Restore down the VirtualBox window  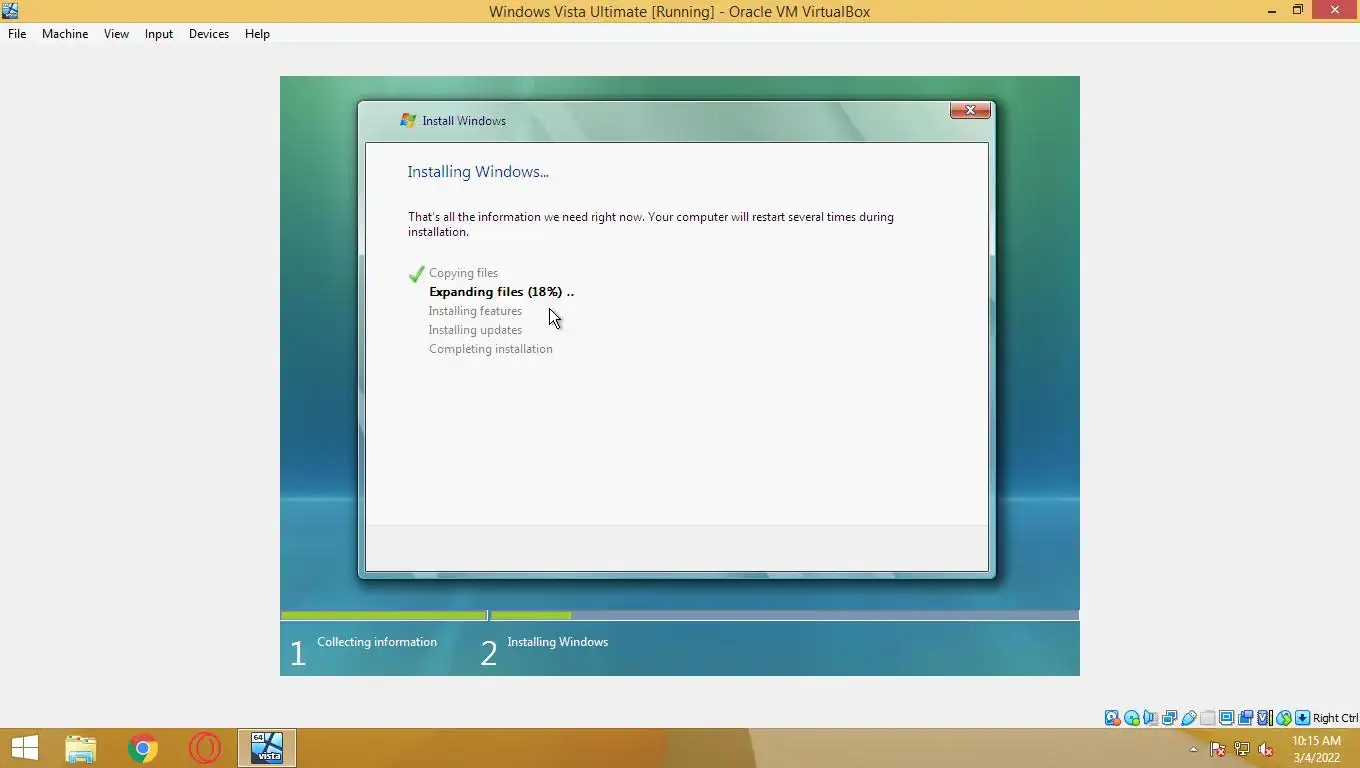pos(1298,11)
